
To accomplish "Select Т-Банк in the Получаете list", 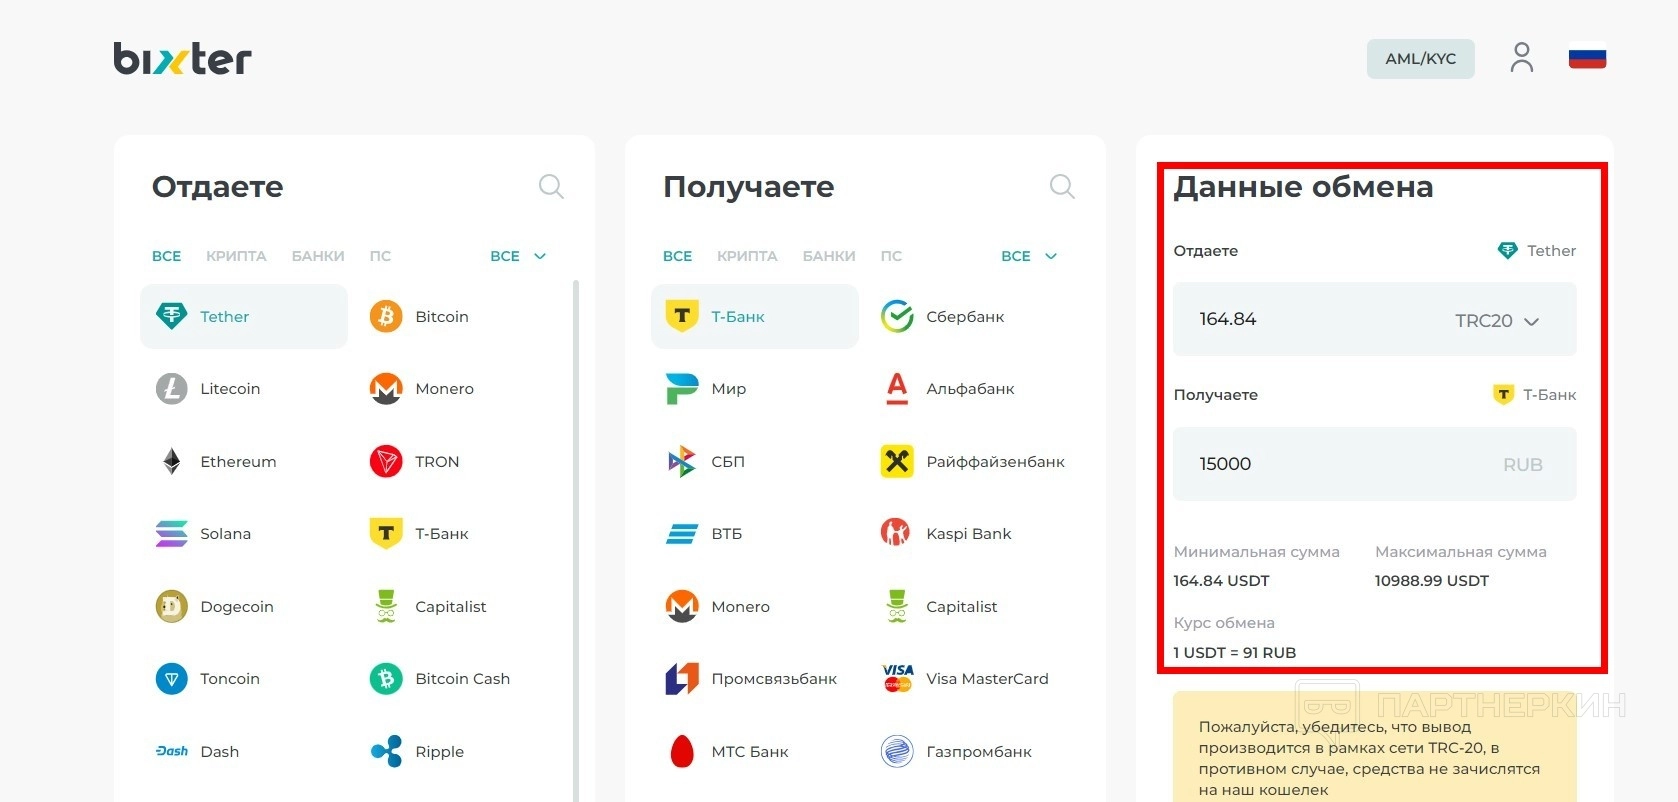I will (x=755, y=316).
